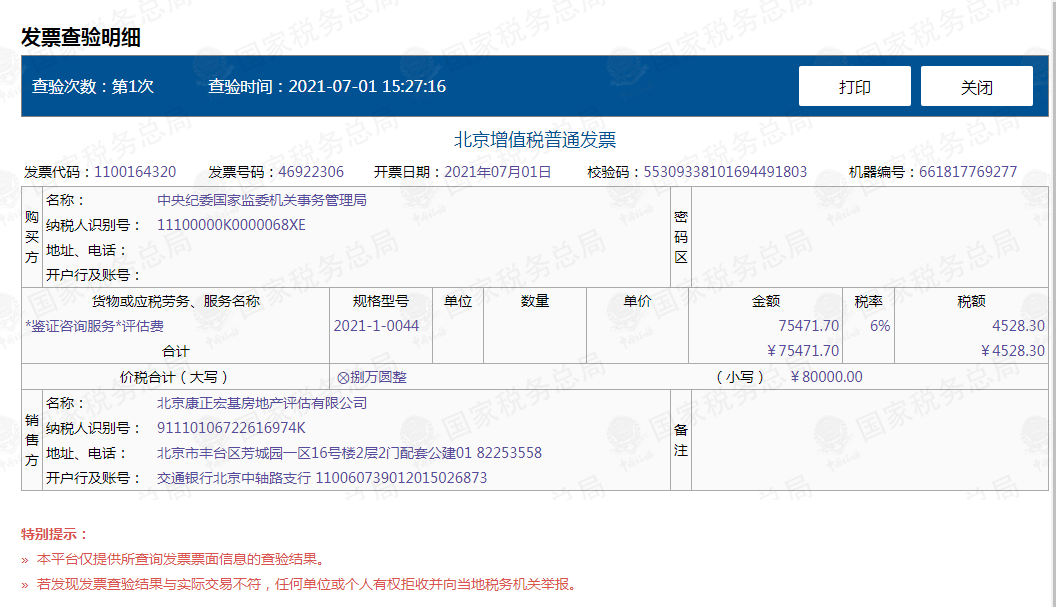Select buyer taxpayer ID 11100000K0000068XE
Image resolution: width=1056 pixels, height=607 pixels.
click(x=231, y=225)
